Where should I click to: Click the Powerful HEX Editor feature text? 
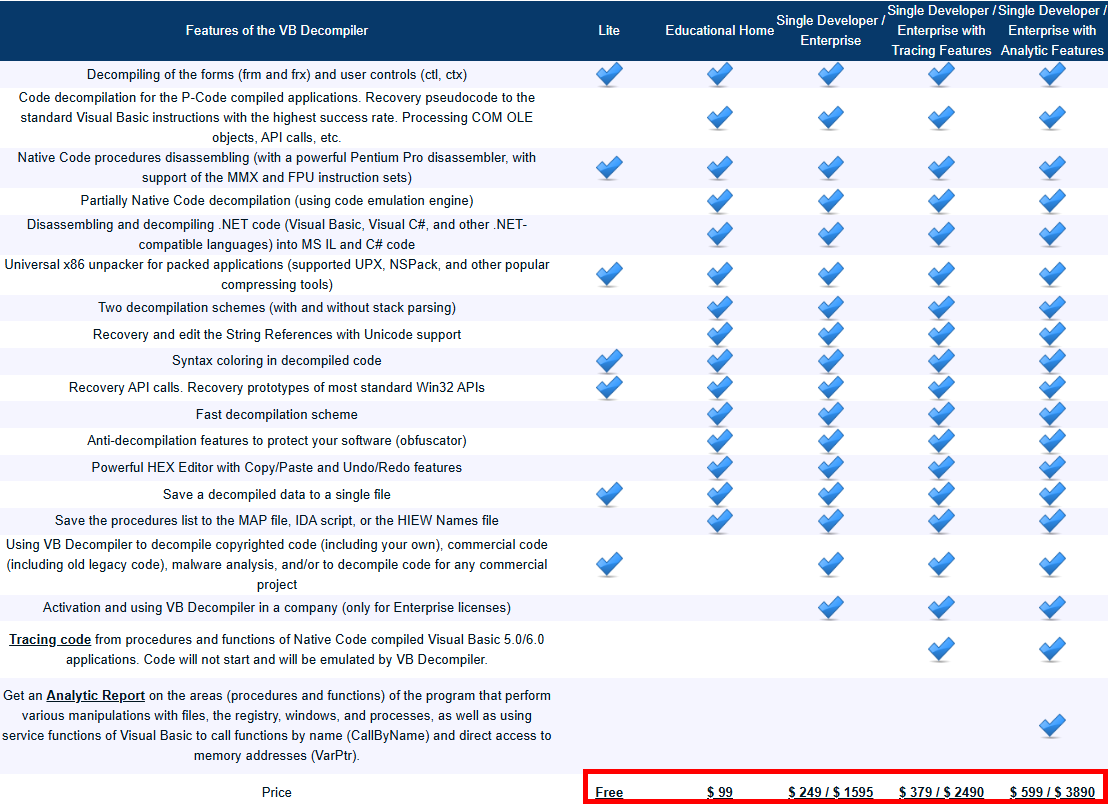[x=277, y=468]
